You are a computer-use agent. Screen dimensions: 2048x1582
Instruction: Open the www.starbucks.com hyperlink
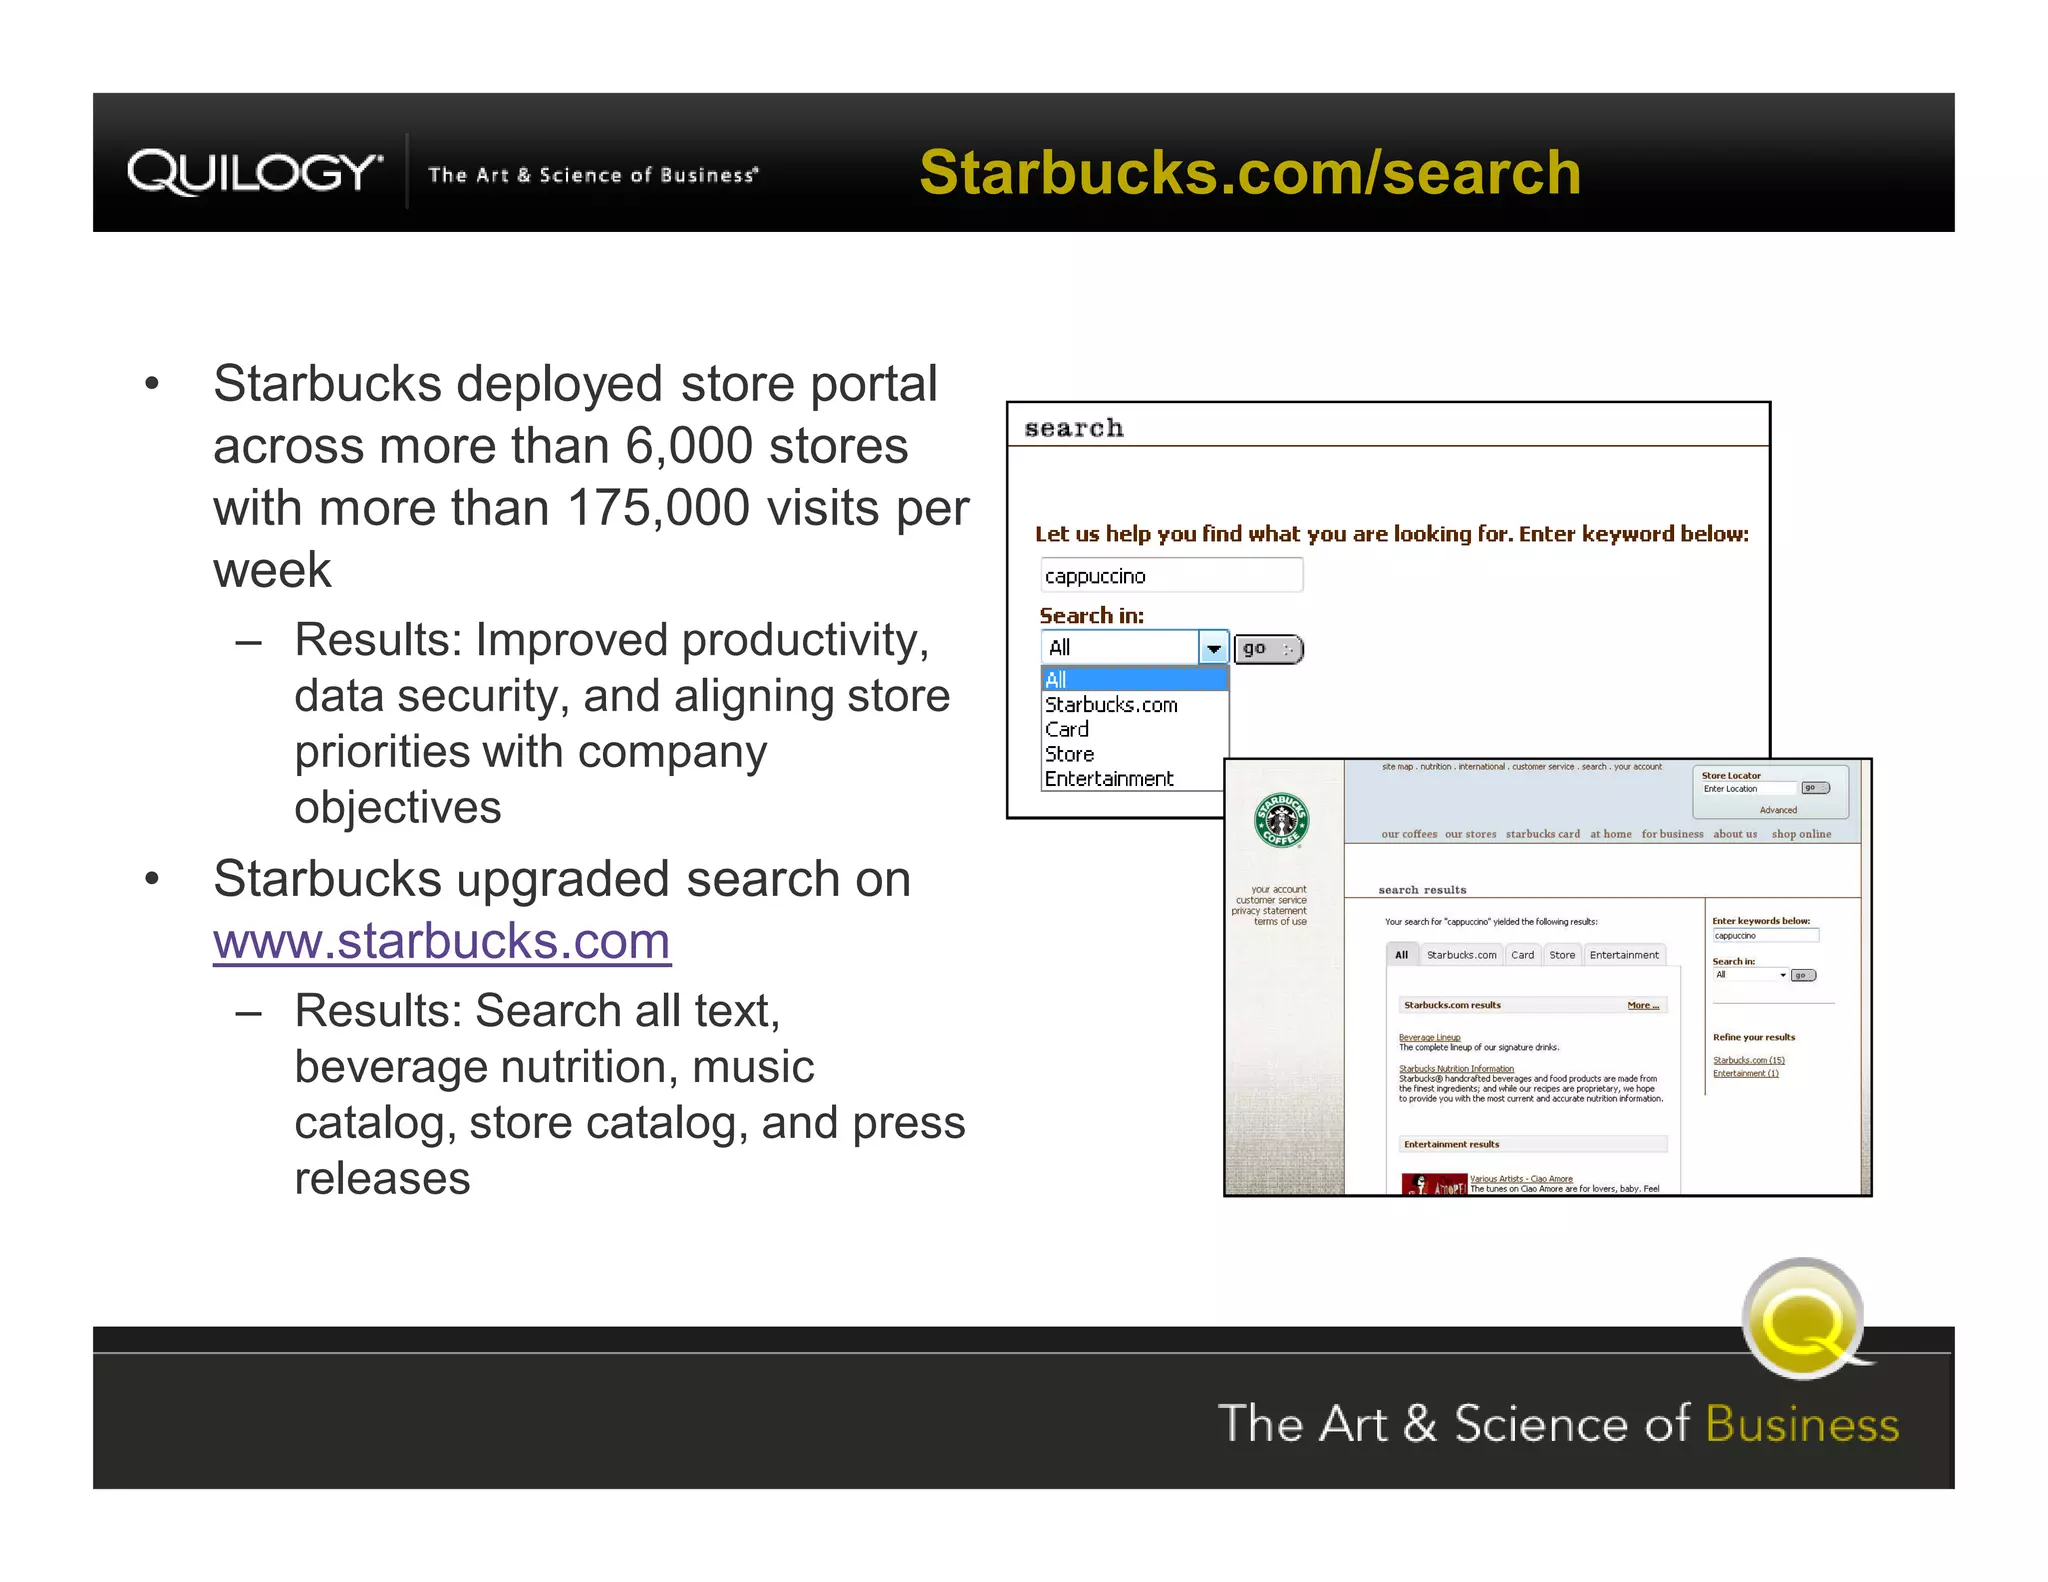pos(441,941)
